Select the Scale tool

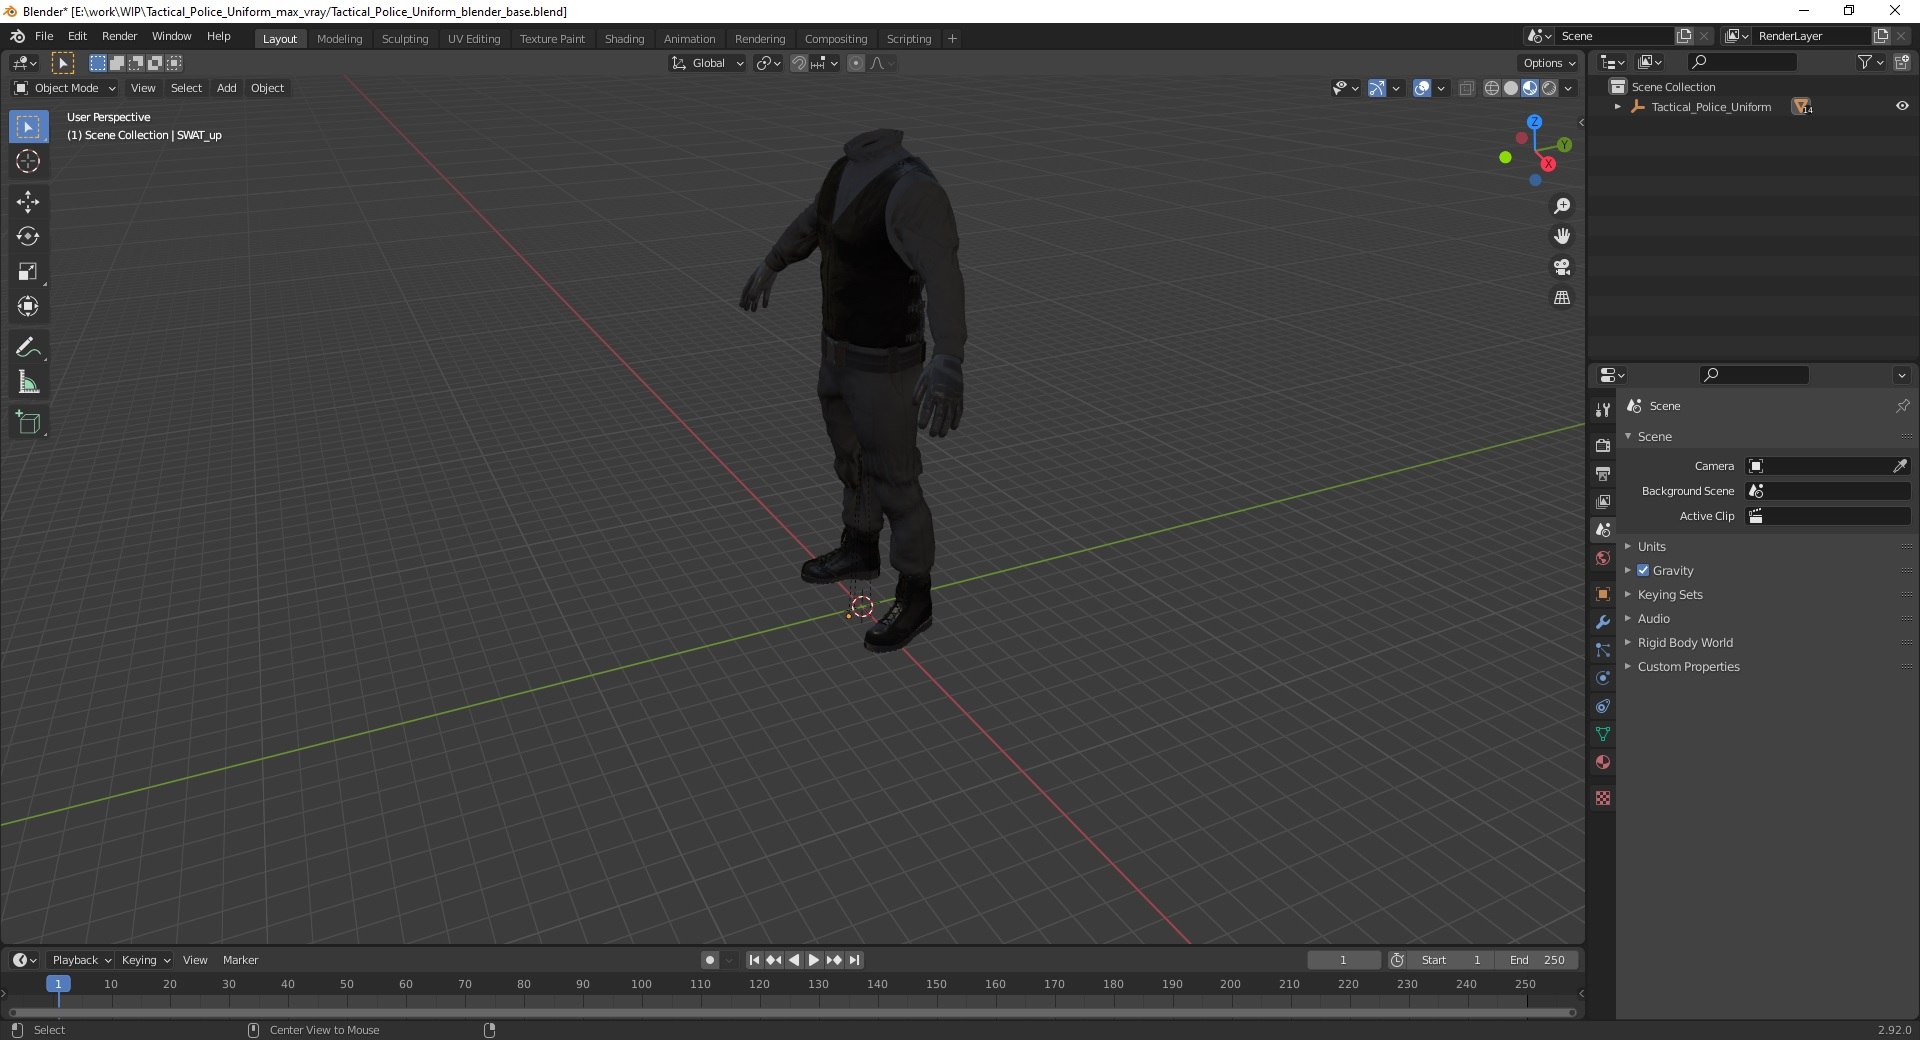pos(28,272)
